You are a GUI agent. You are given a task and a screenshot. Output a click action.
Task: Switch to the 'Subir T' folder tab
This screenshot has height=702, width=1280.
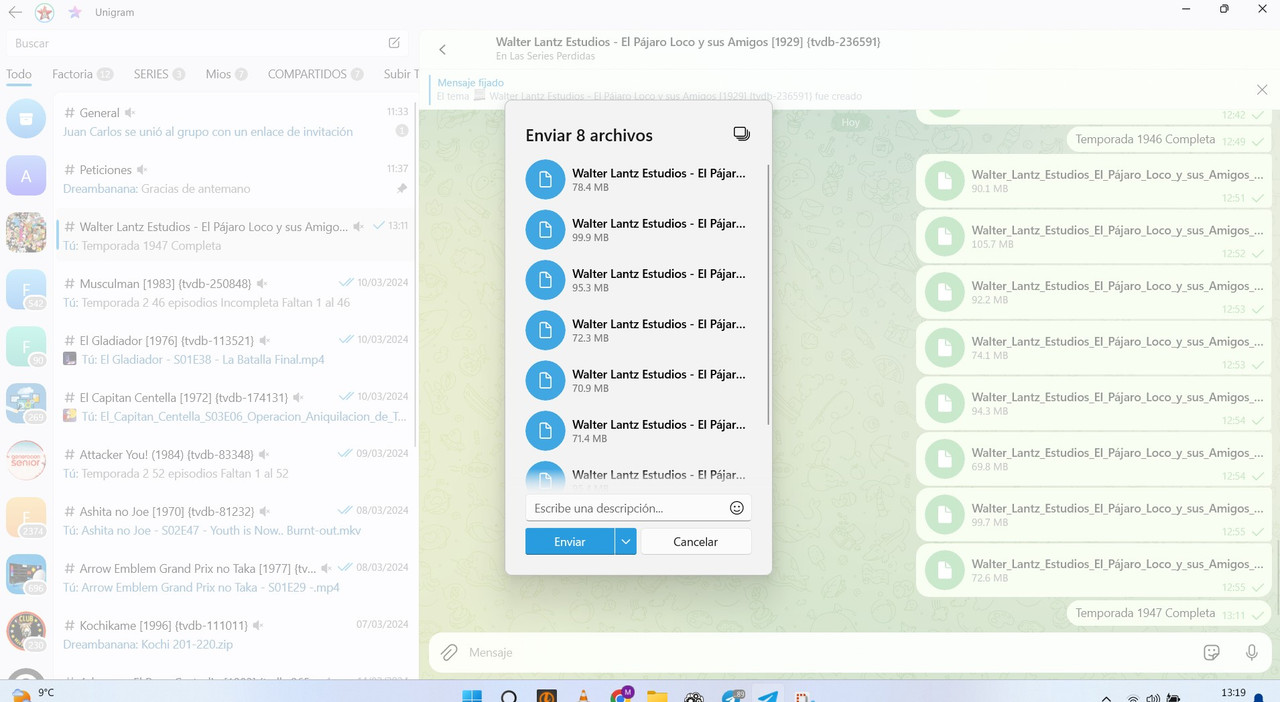click(x=400, y=74)
